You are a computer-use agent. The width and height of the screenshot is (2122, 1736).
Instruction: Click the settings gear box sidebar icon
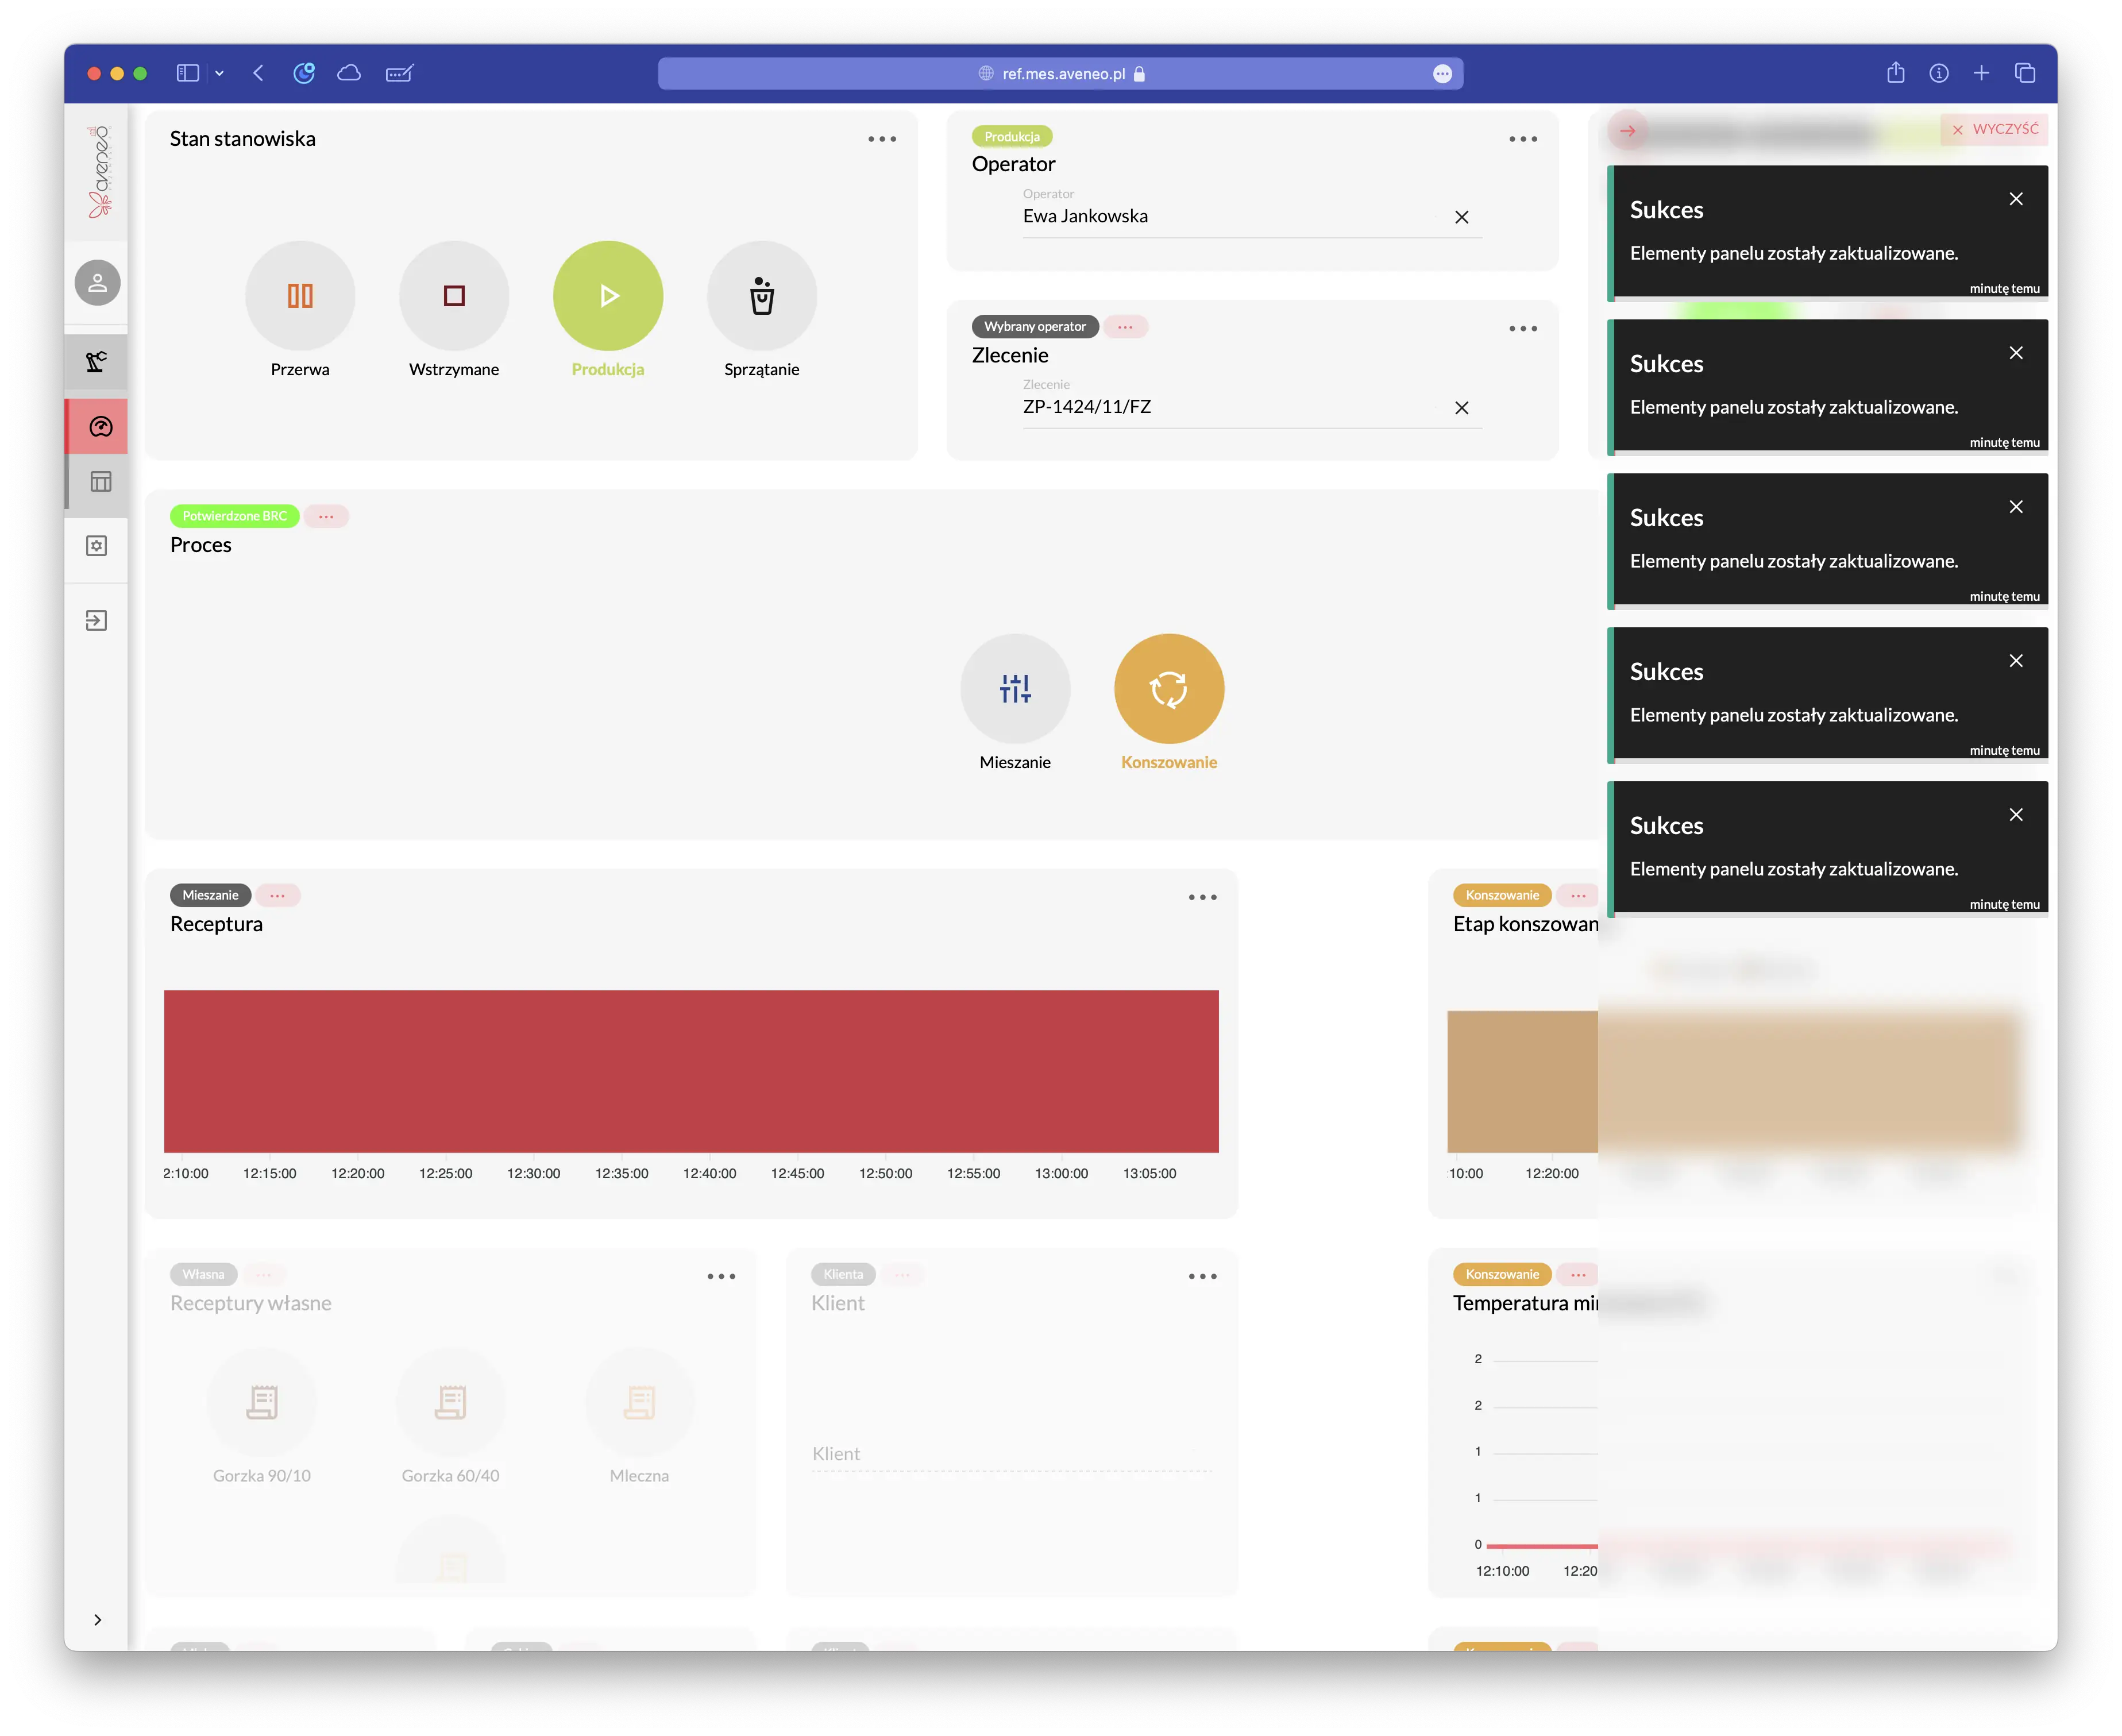click(x=97, y=546)
